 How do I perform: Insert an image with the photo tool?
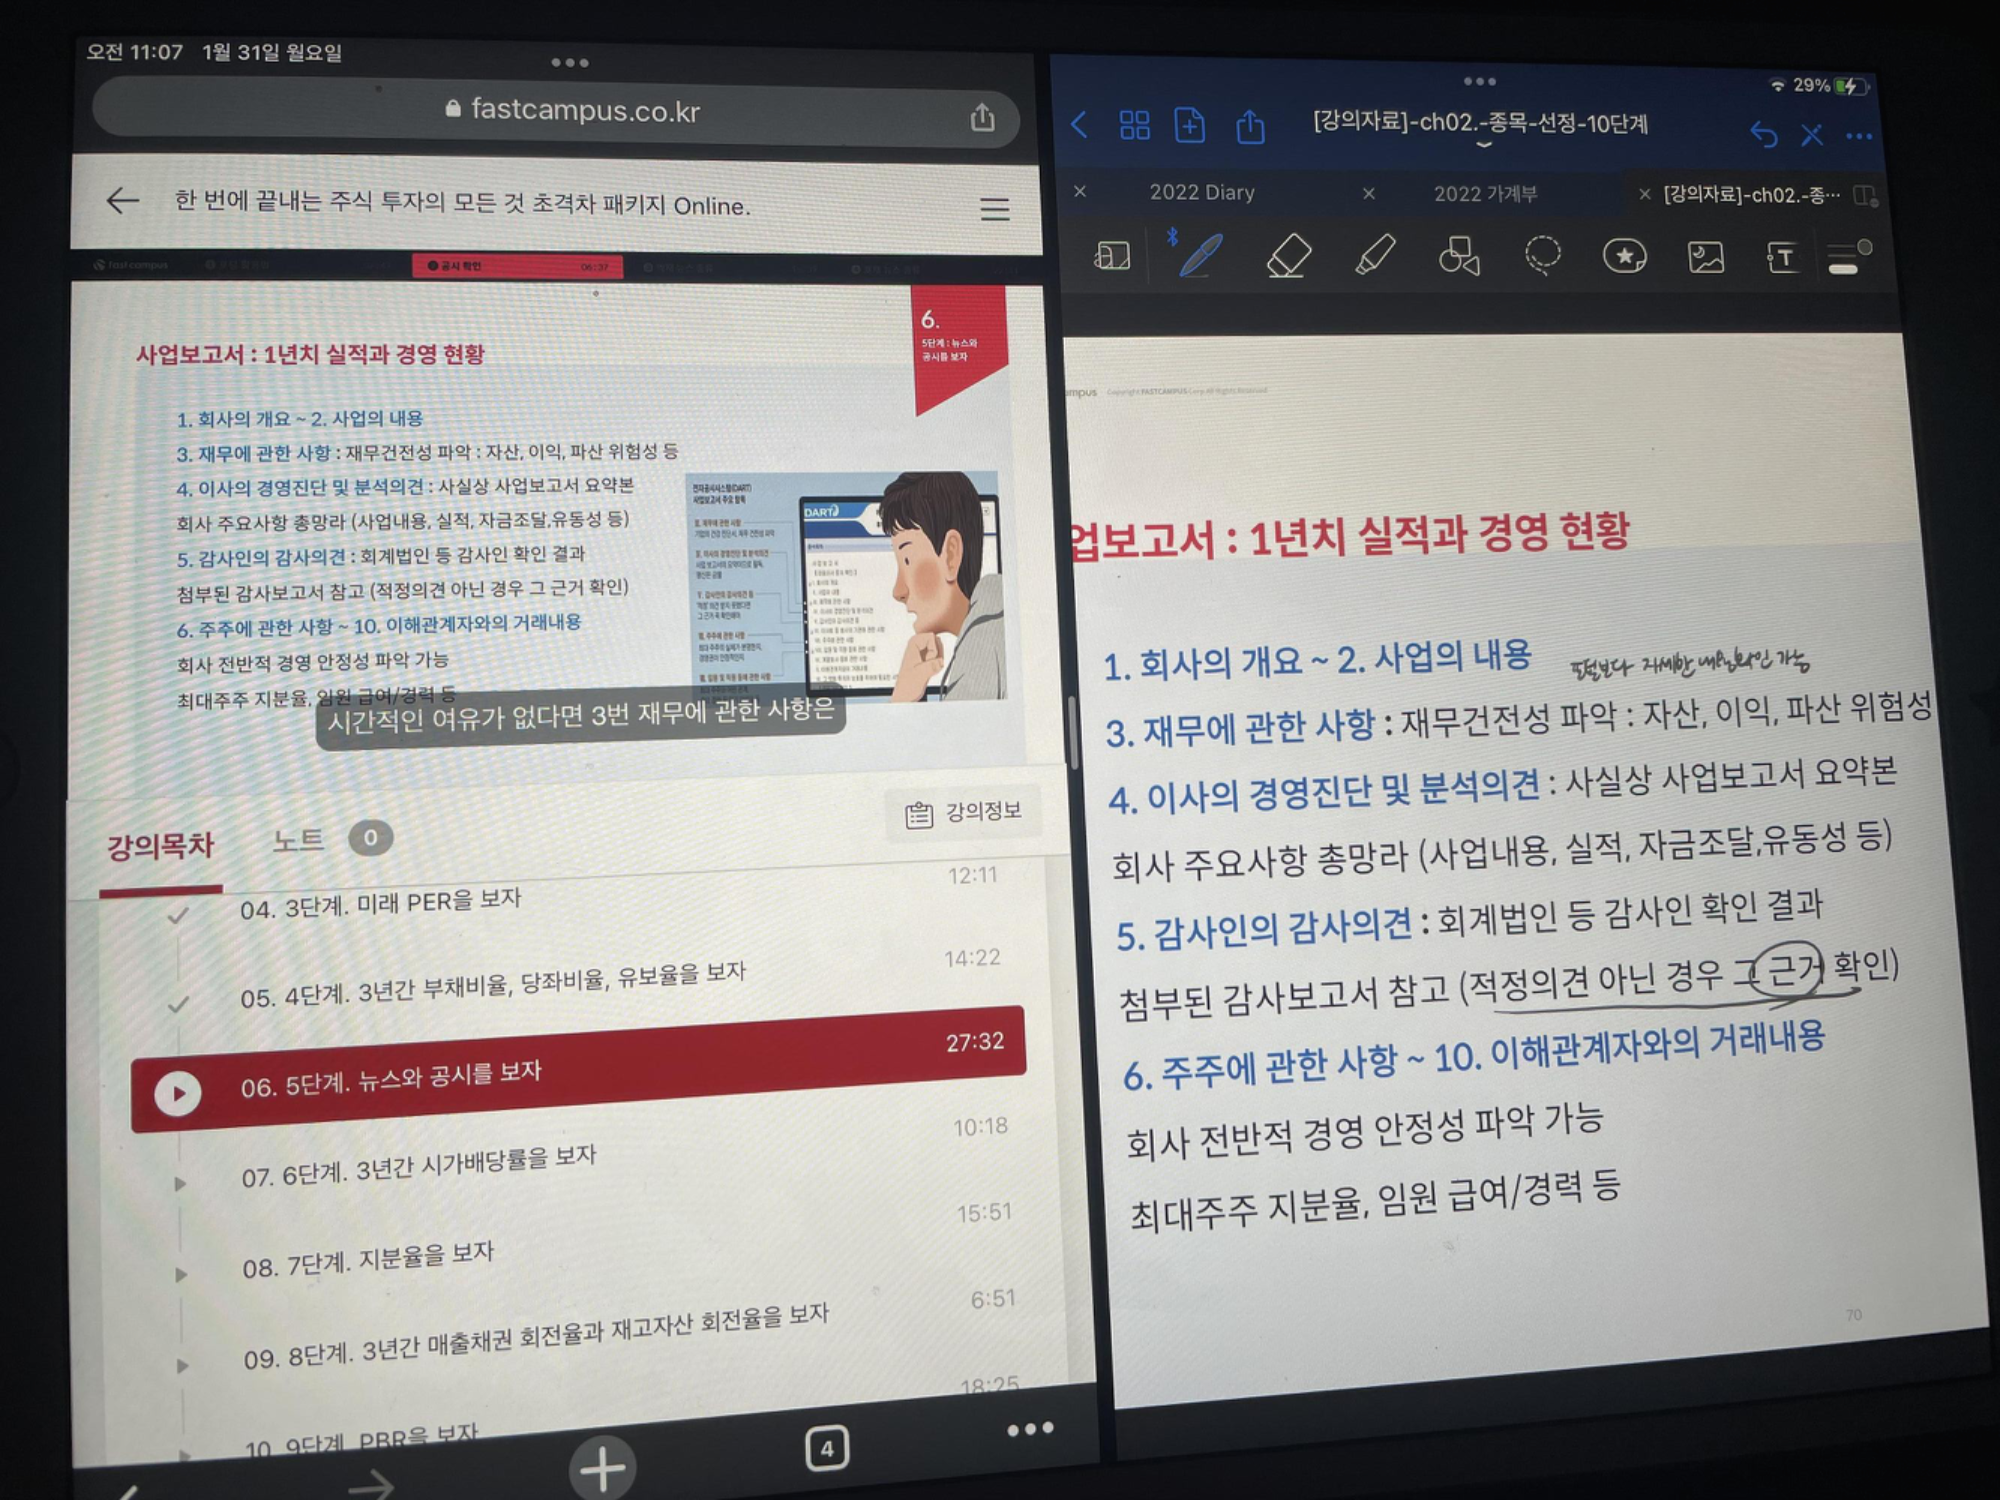coord(1705,258)
